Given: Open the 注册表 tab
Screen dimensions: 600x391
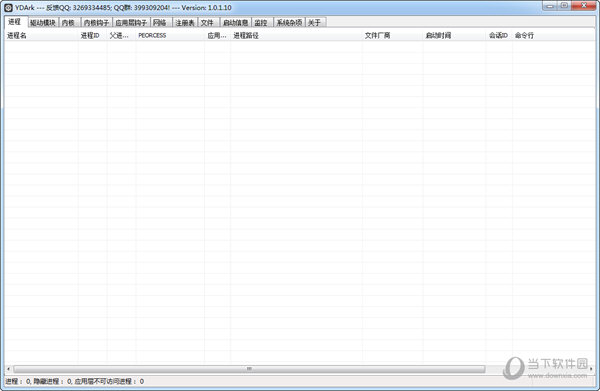Looking at the screenshot, I should (x=185, y=23).
